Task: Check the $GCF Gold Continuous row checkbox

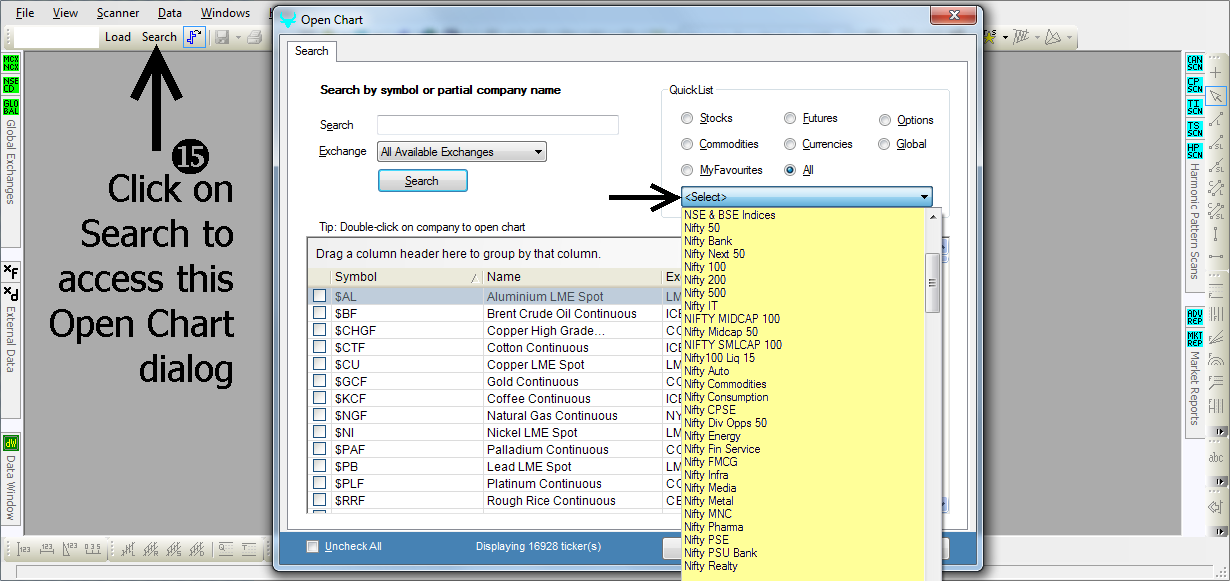Action: point(319,381)
